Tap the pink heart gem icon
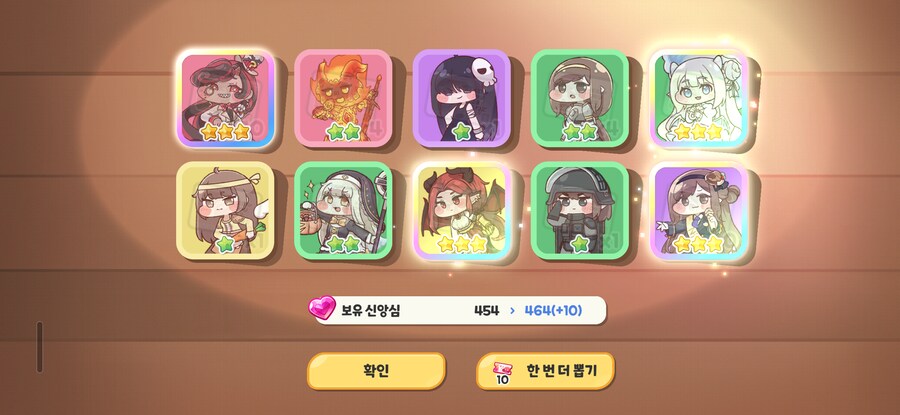 [322, 308]
